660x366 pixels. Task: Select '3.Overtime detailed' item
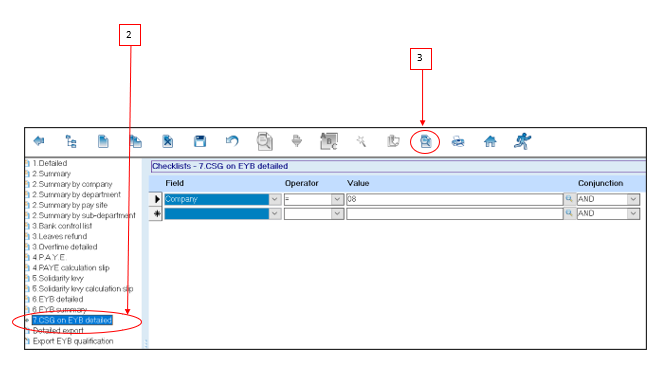[x=64, y=247]
